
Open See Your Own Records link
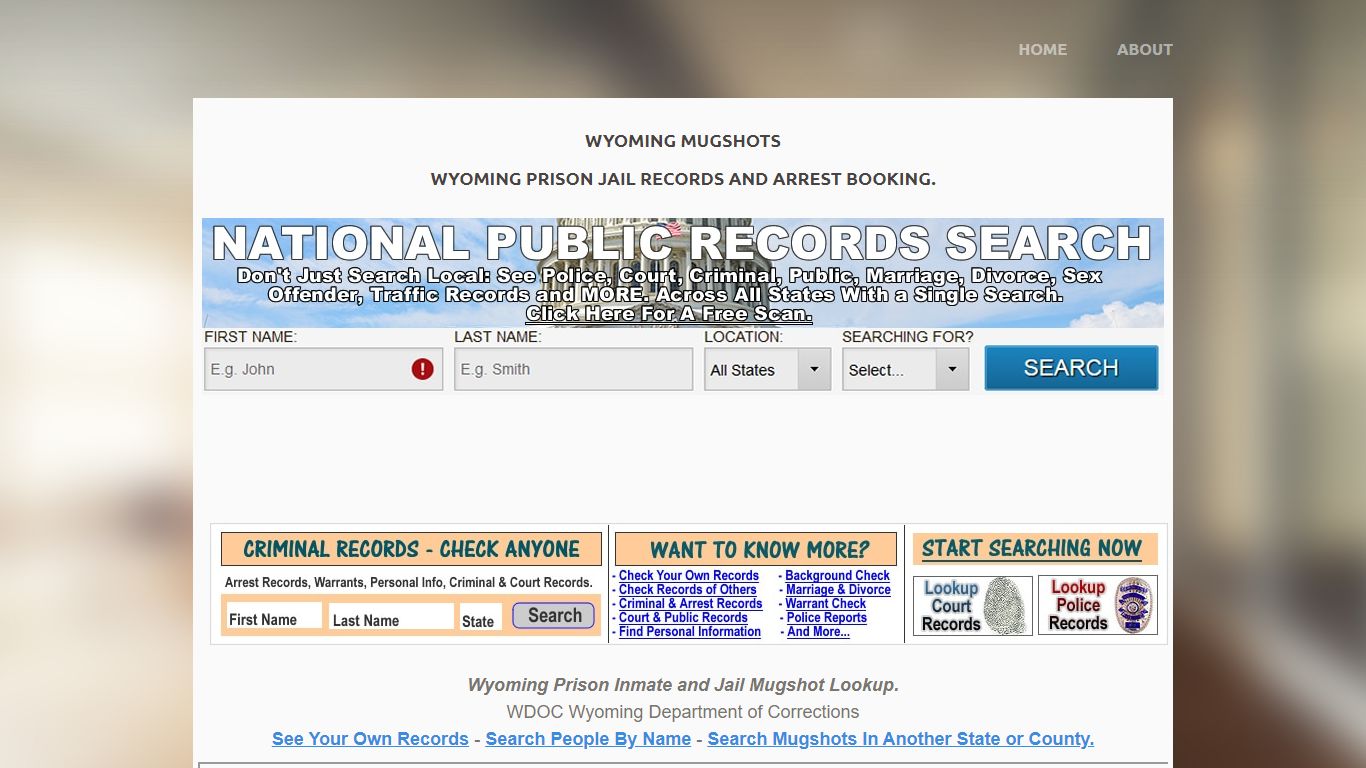click(370, 739)
